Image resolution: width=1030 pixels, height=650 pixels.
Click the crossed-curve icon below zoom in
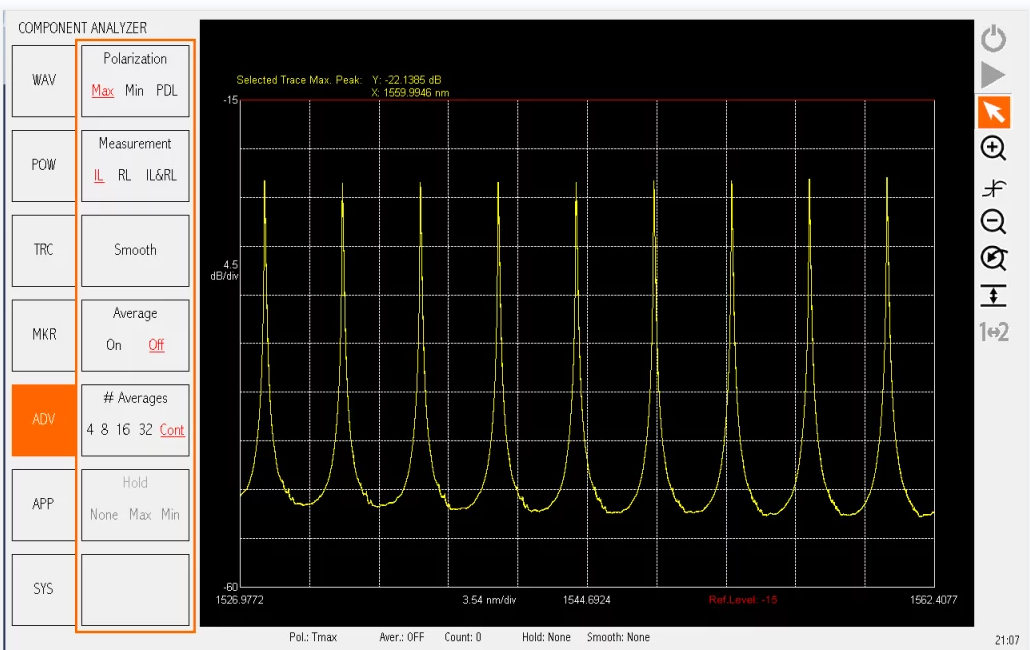coord(993,187)
